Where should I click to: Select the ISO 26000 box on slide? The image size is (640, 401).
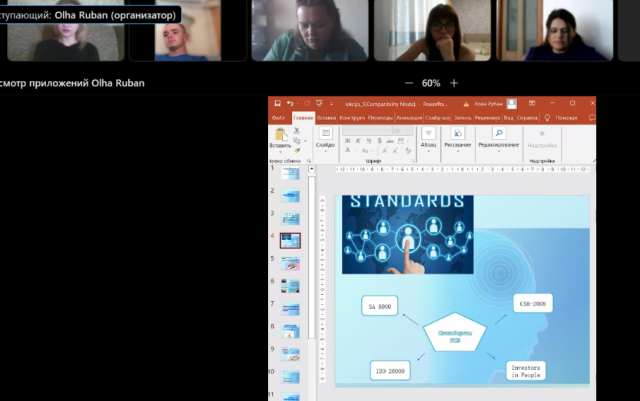pyautogui.click(x=390, y=370)
